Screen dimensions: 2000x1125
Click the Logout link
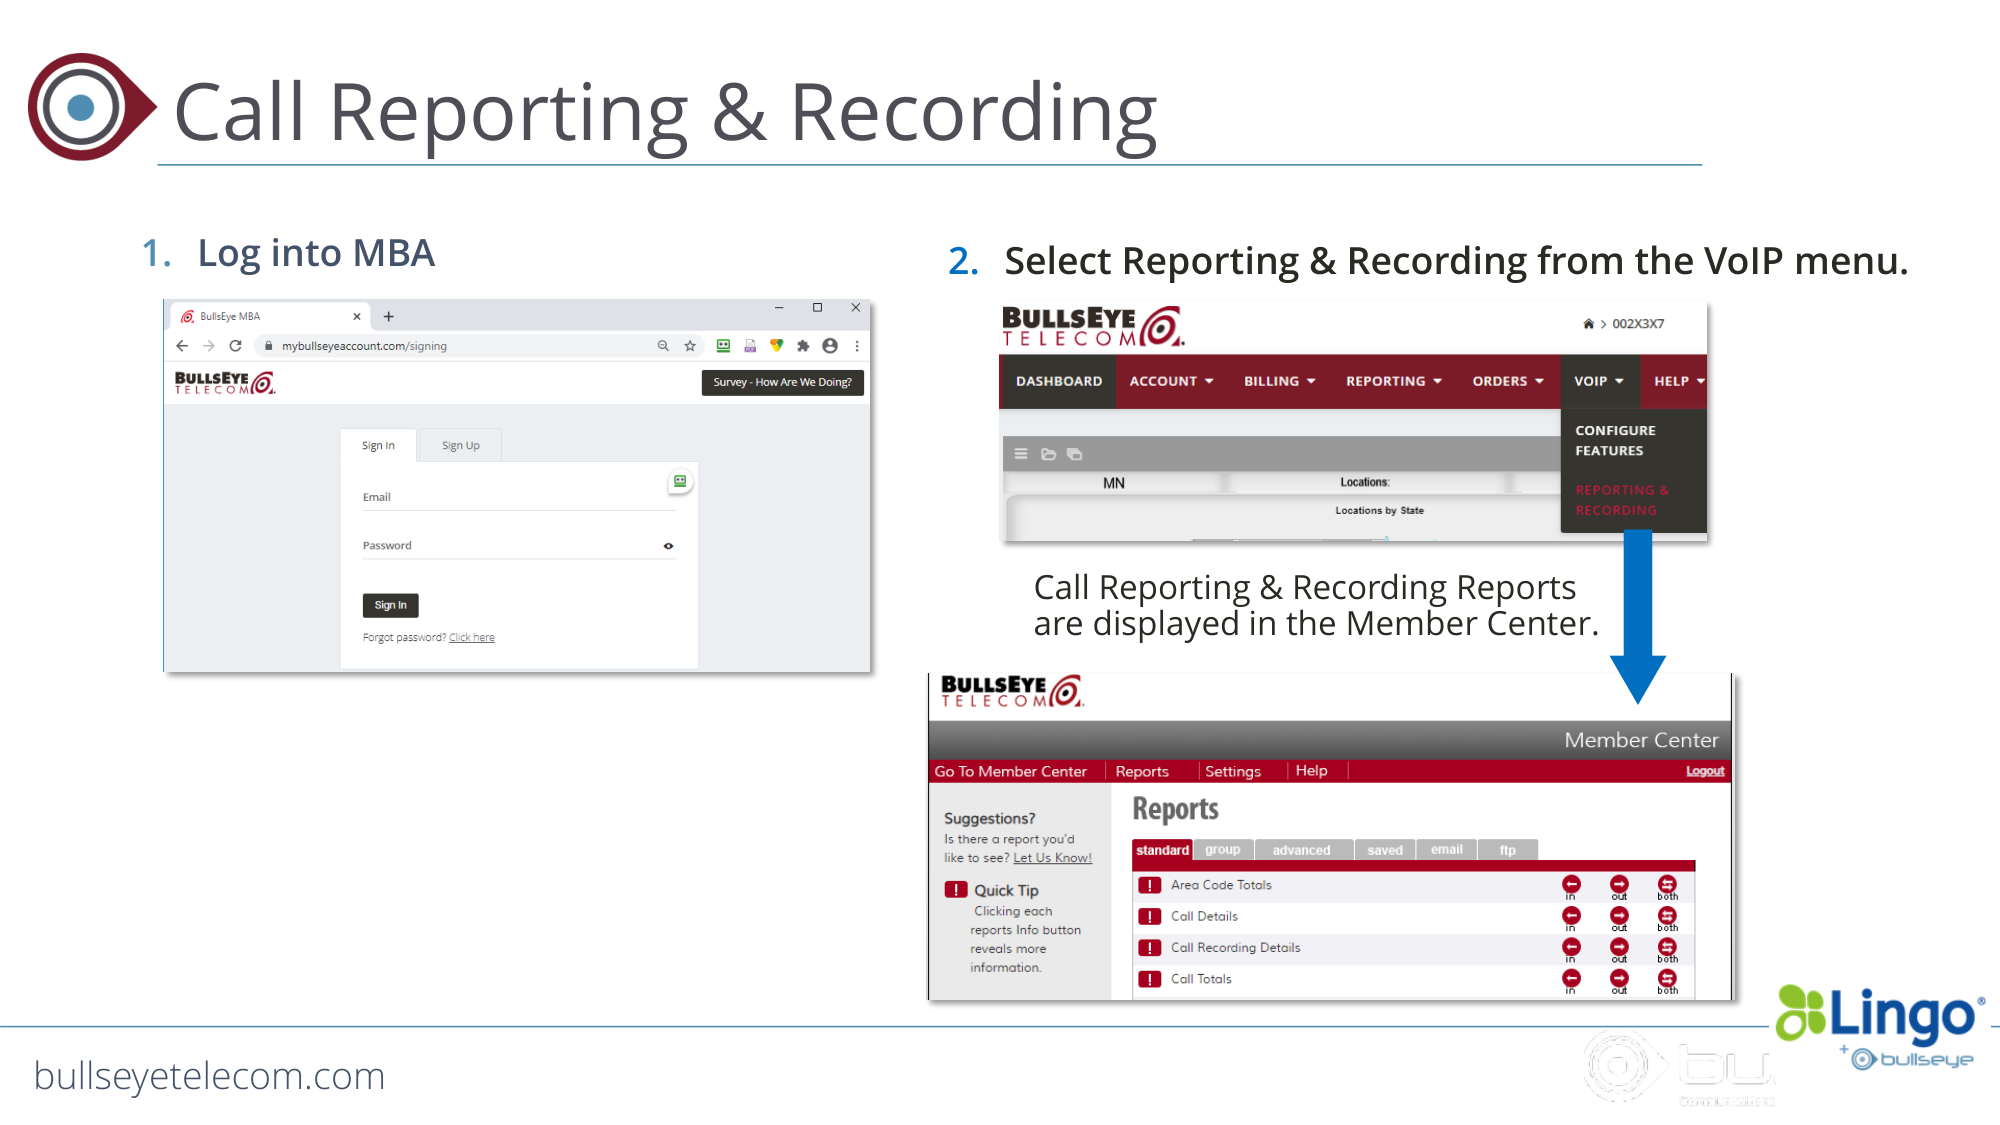click(x=1705, y=771)
